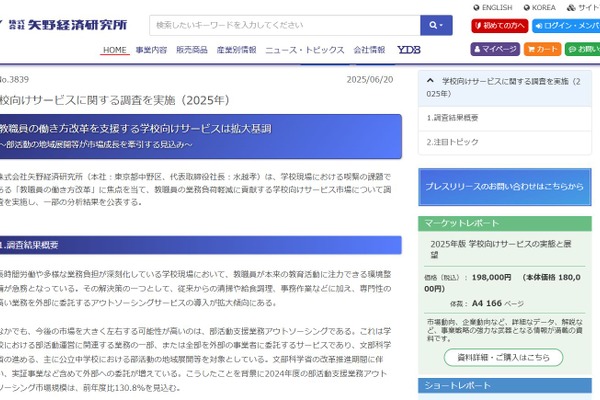Open the 産業別情報 menu
This screenshot has height=400, width=600.
pyautogui.click(x=236, y=50)
